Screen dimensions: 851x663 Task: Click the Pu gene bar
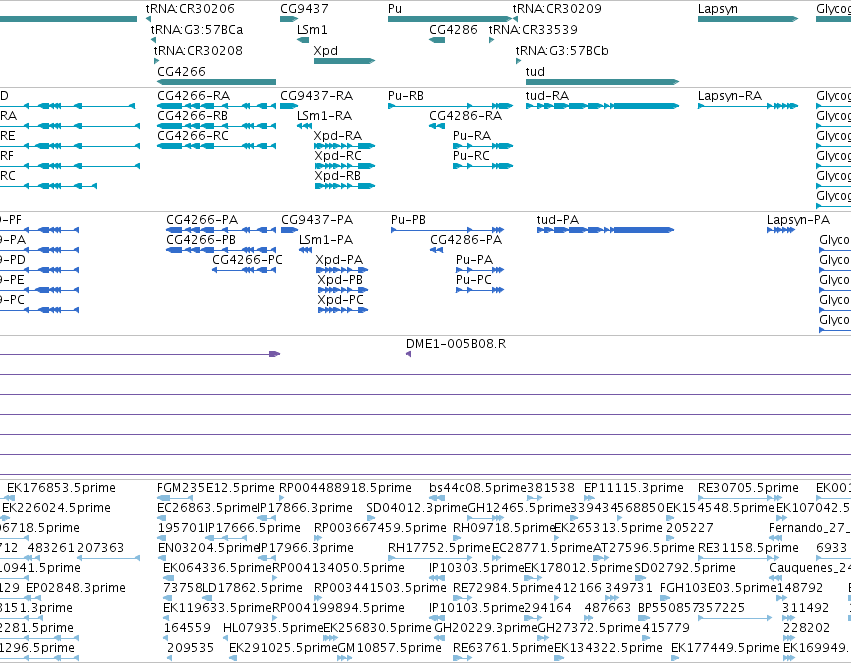pos(449,19)
